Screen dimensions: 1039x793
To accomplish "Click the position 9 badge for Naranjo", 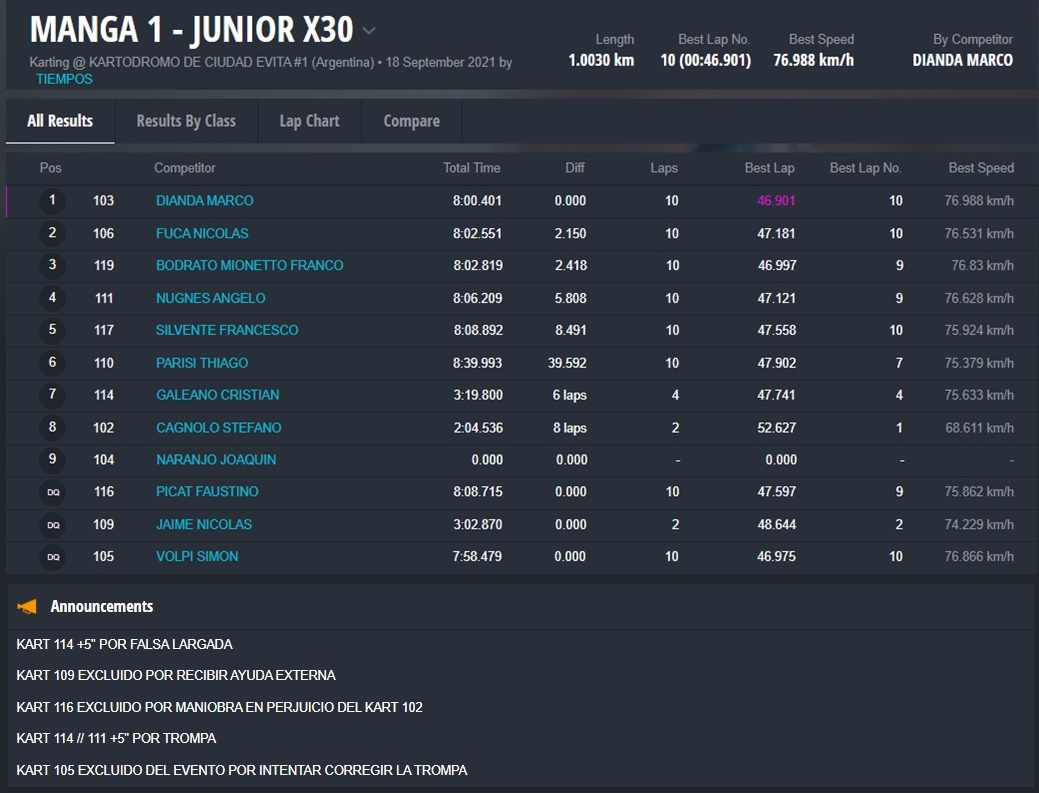I will coord(52,460).
